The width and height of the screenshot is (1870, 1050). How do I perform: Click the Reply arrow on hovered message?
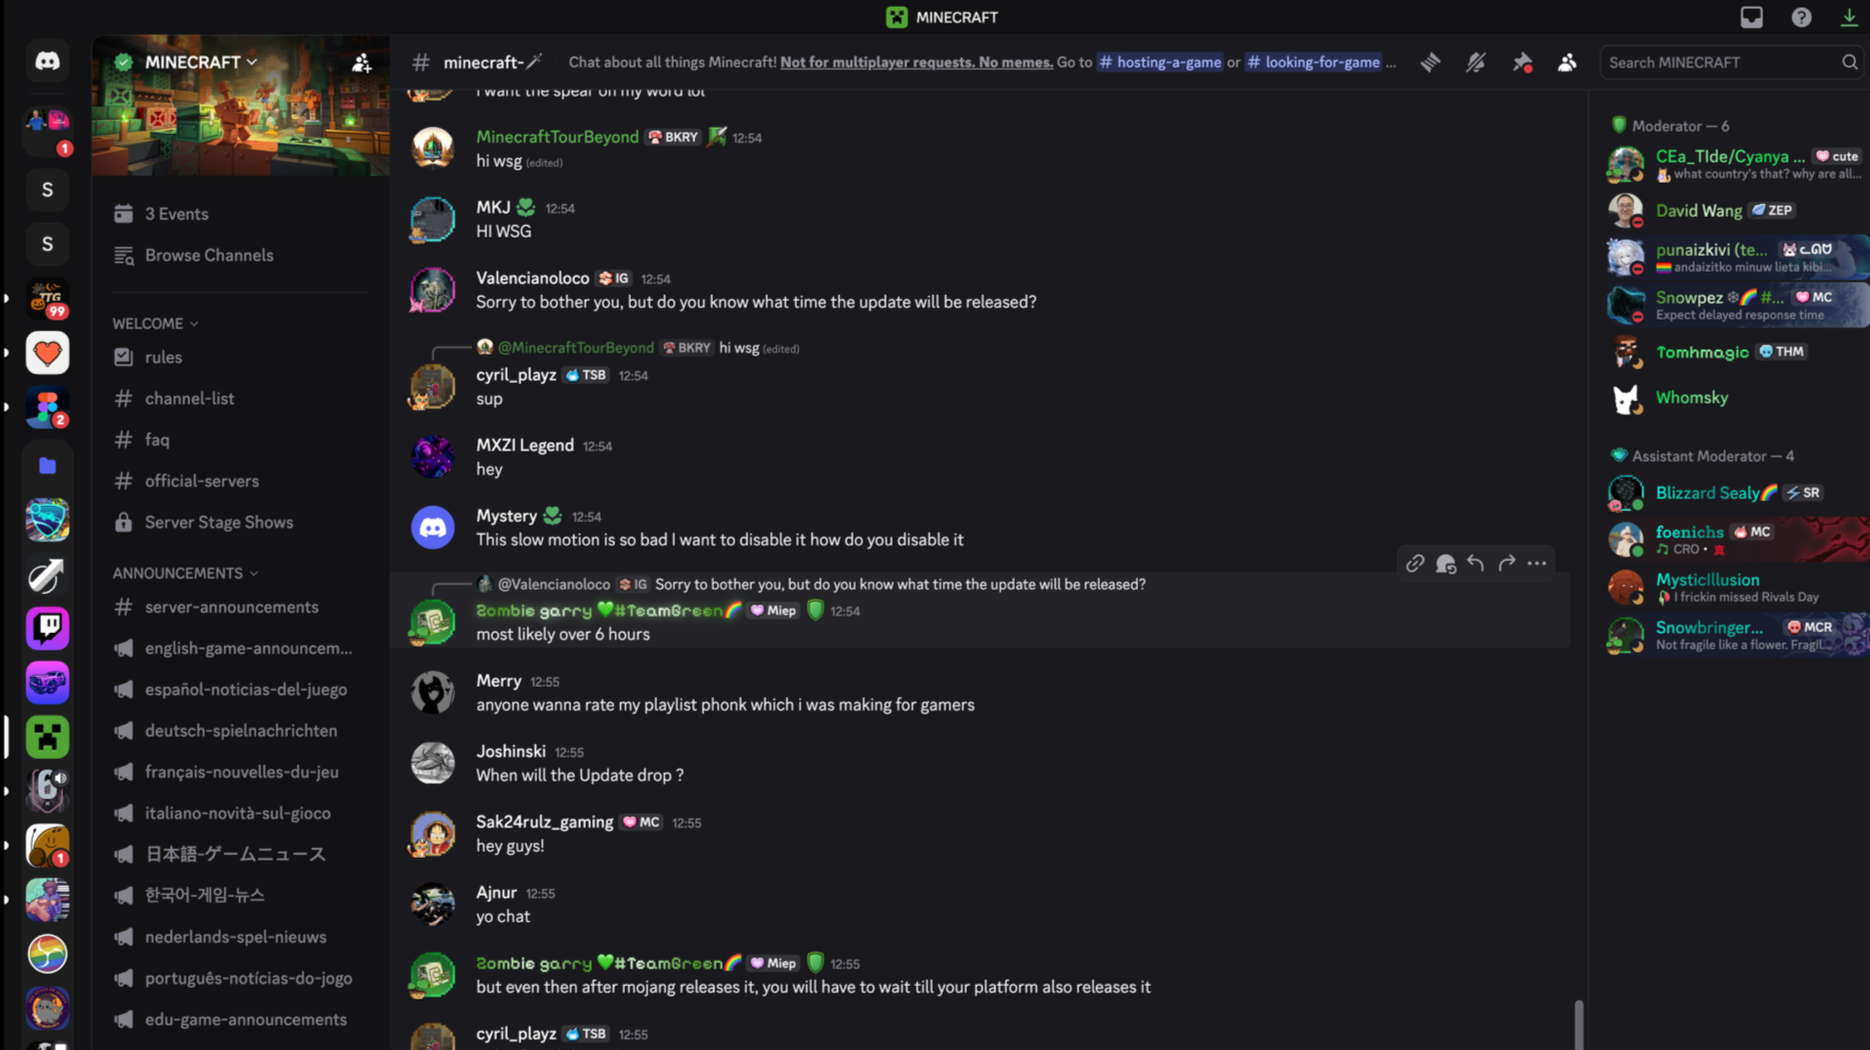(1476, 564)
